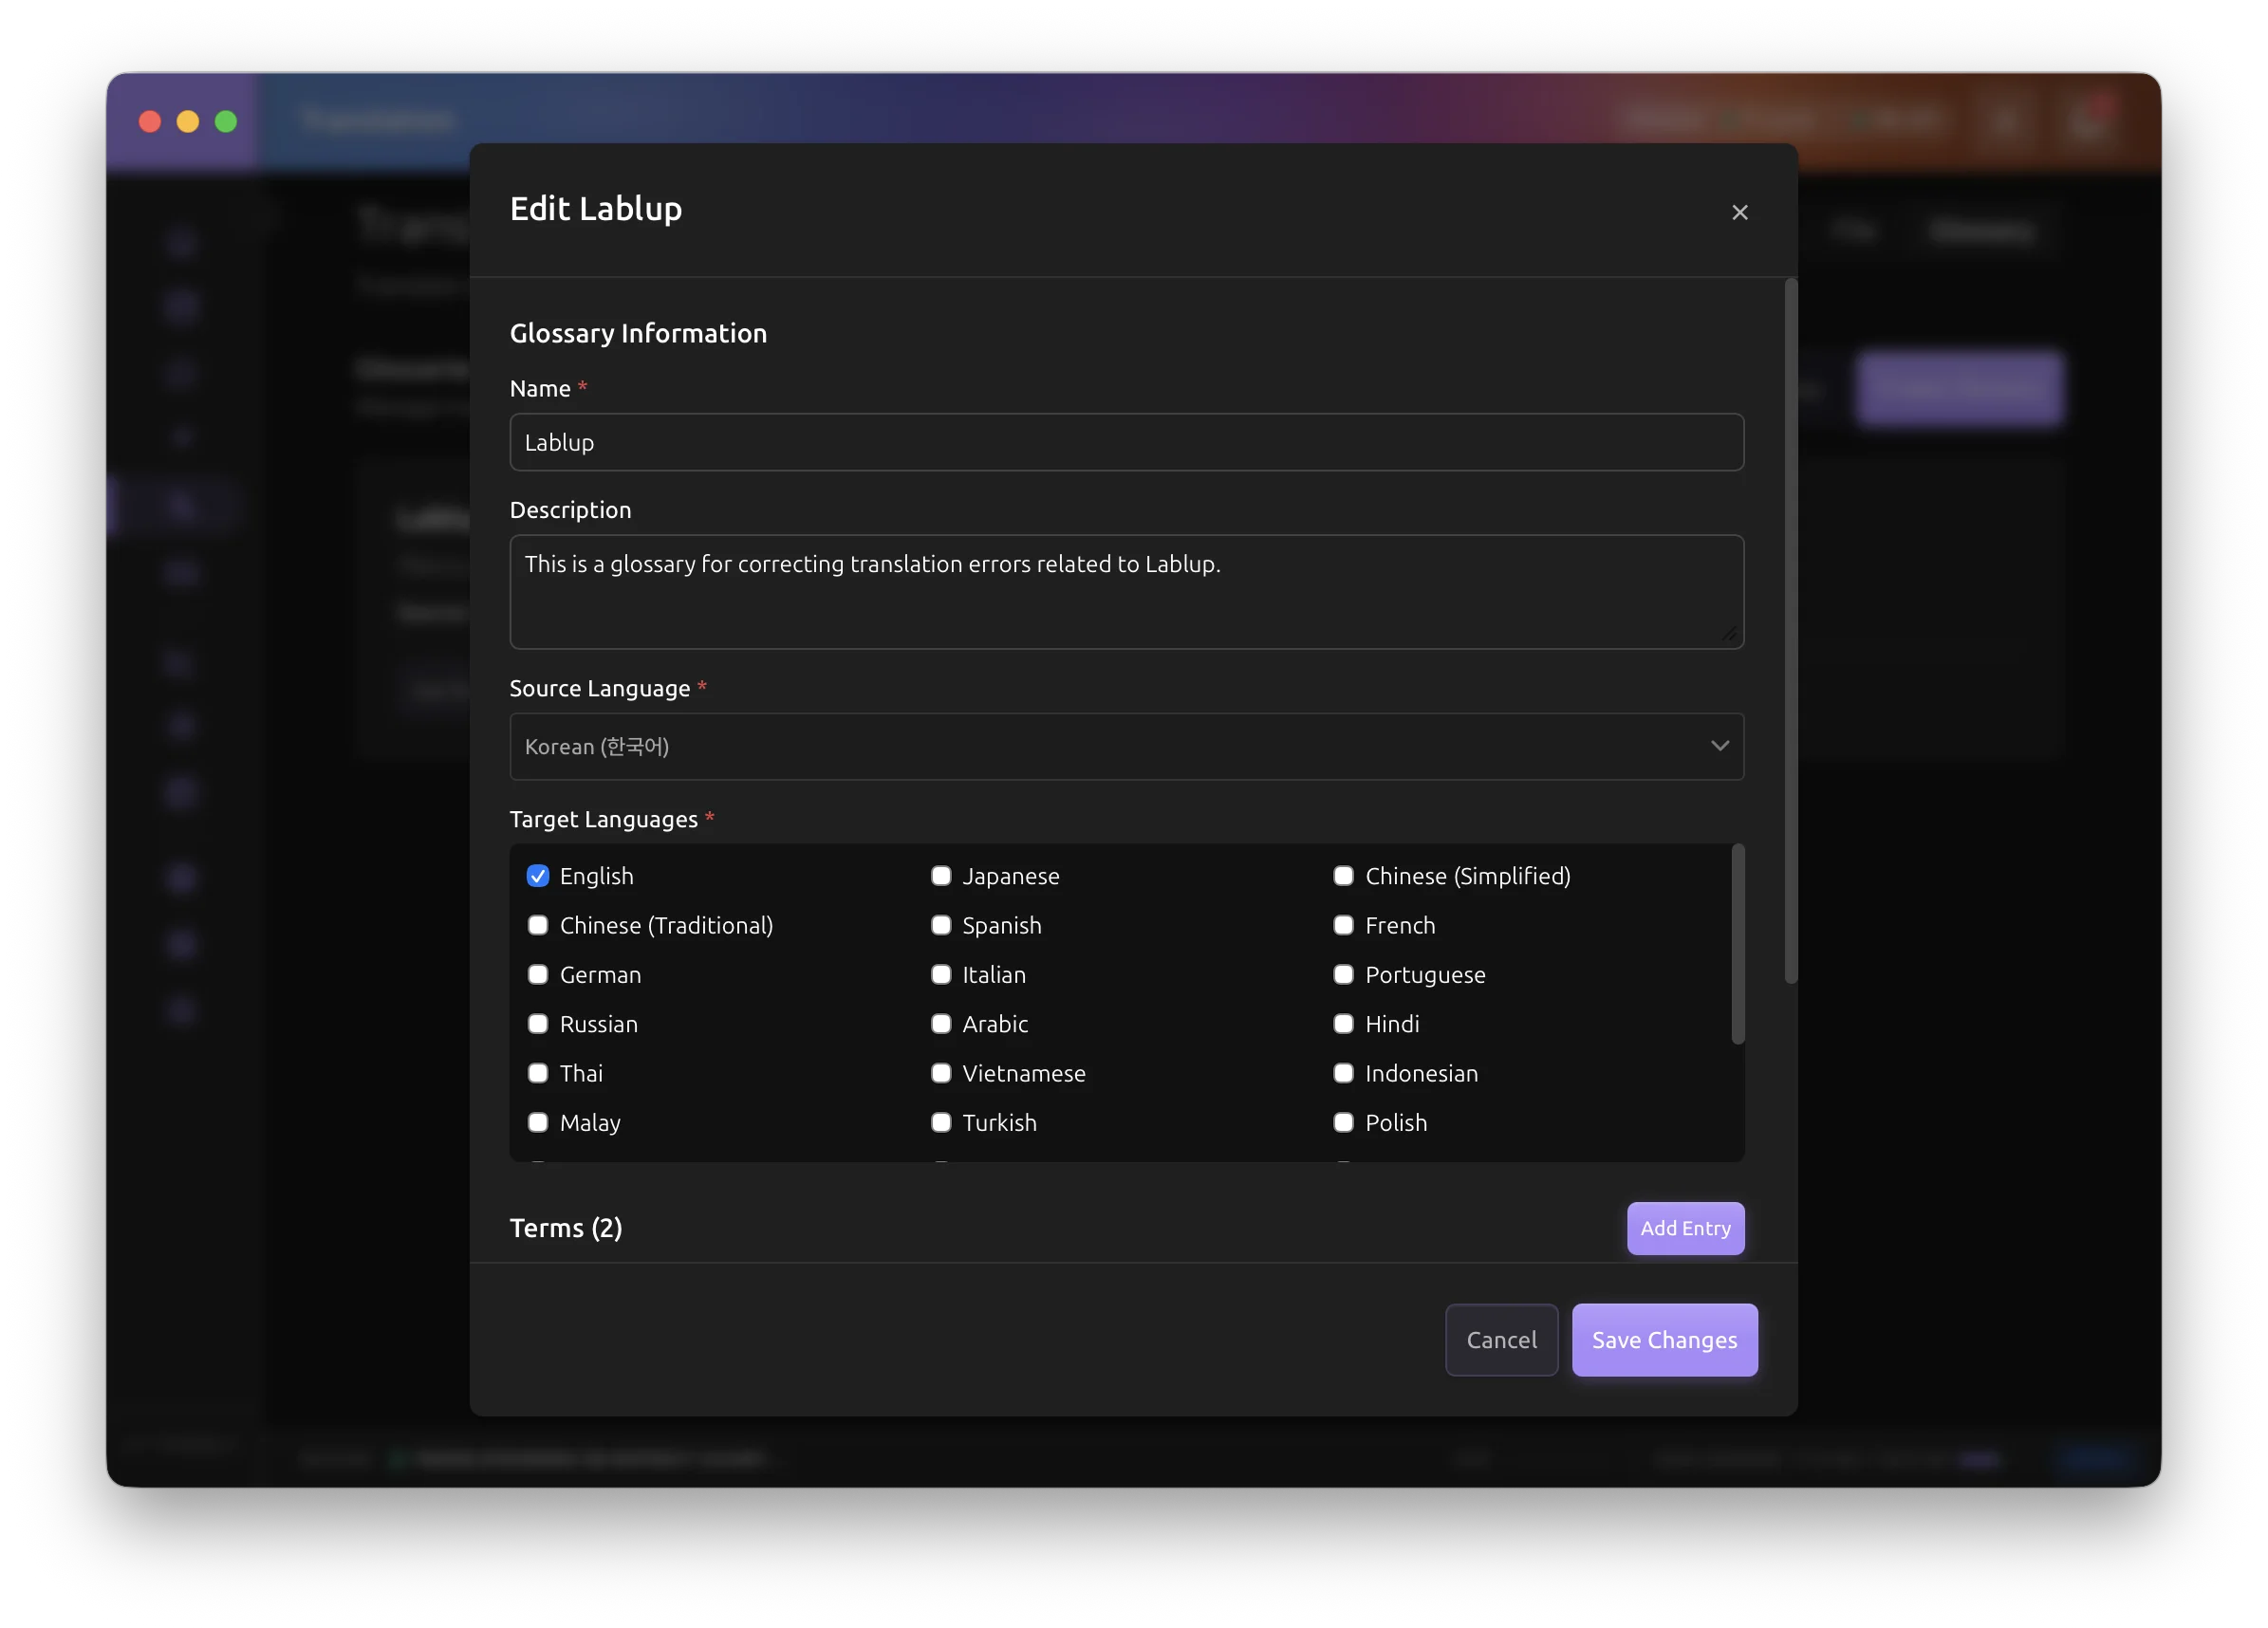Tick the Spanish language checkbox
2268x1628 pixels.
click(x=941, y=925)
